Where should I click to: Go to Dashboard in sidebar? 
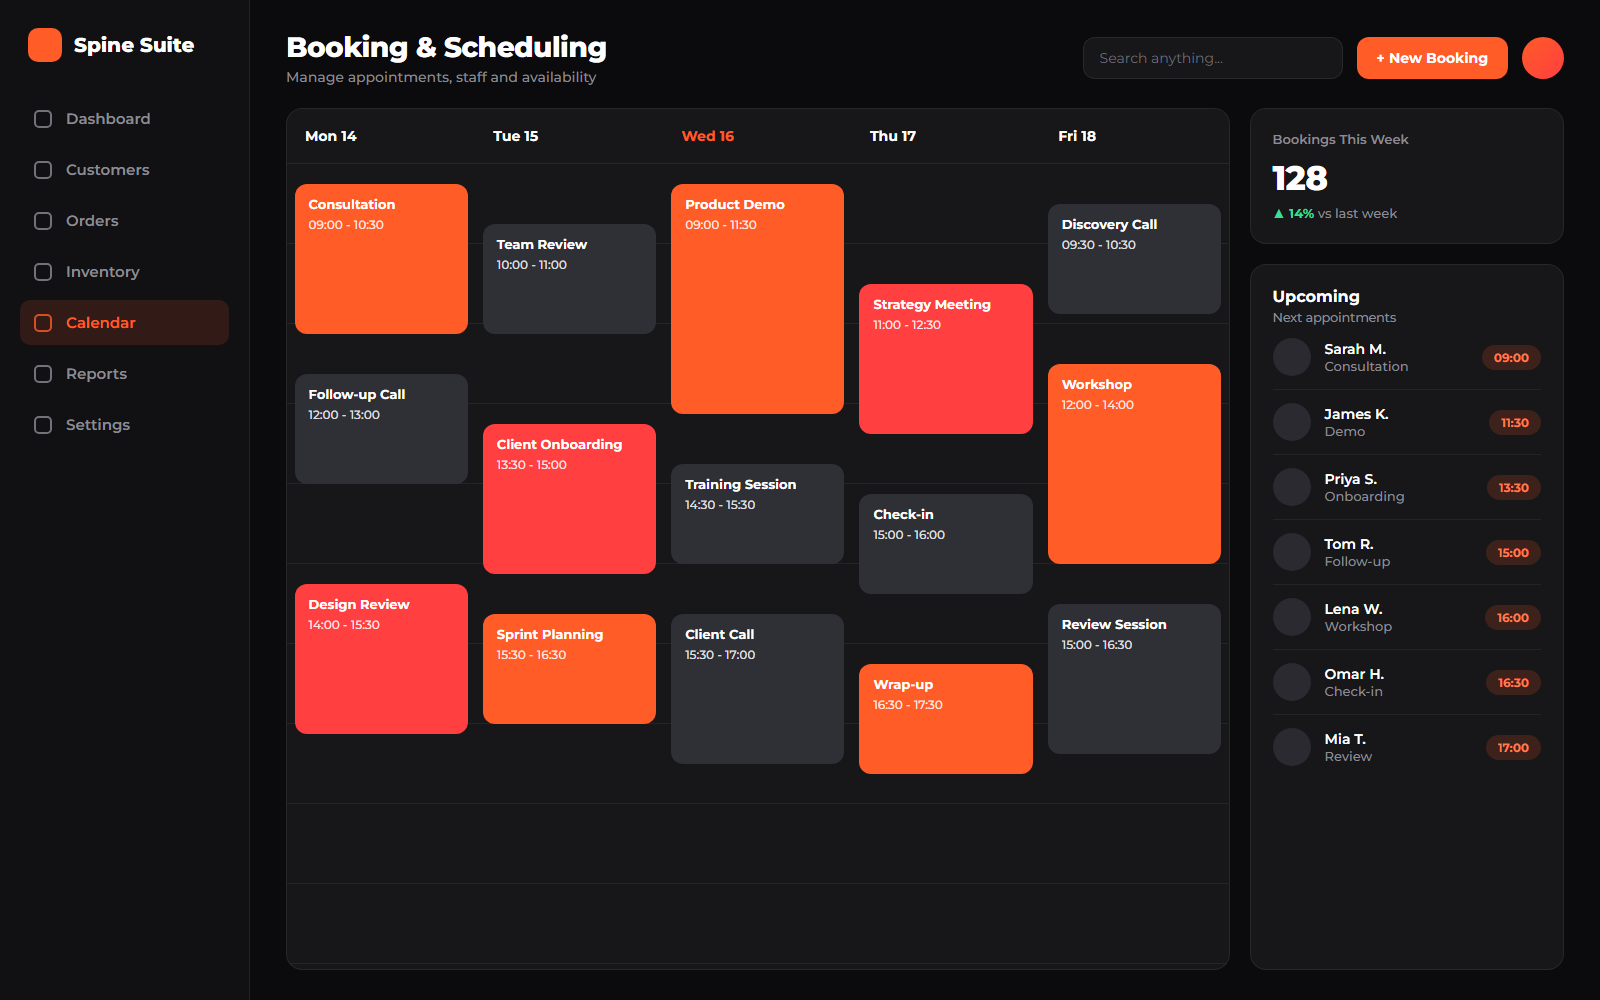click(124, 119)
